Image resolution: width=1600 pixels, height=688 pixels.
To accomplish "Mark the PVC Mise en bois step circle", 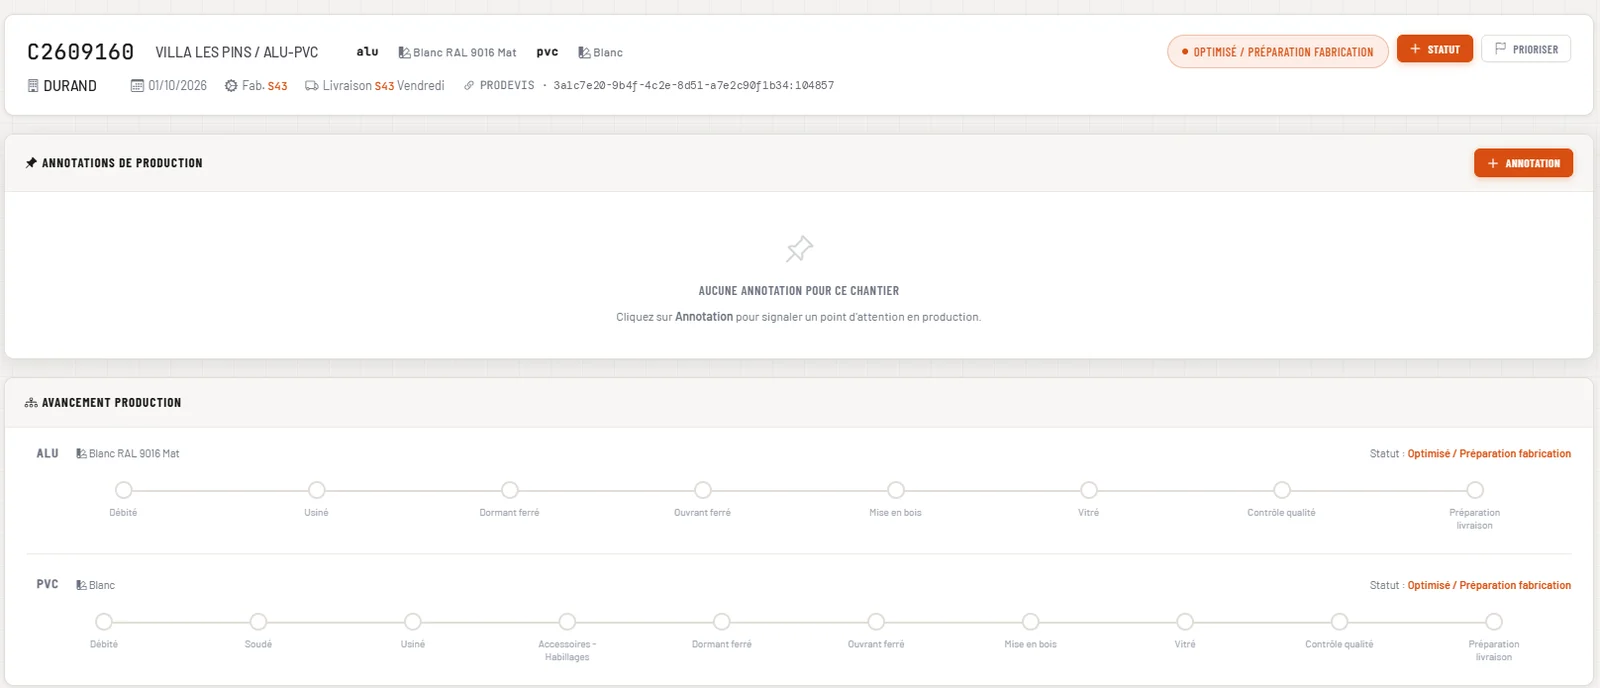I will tap(1031, 622).
